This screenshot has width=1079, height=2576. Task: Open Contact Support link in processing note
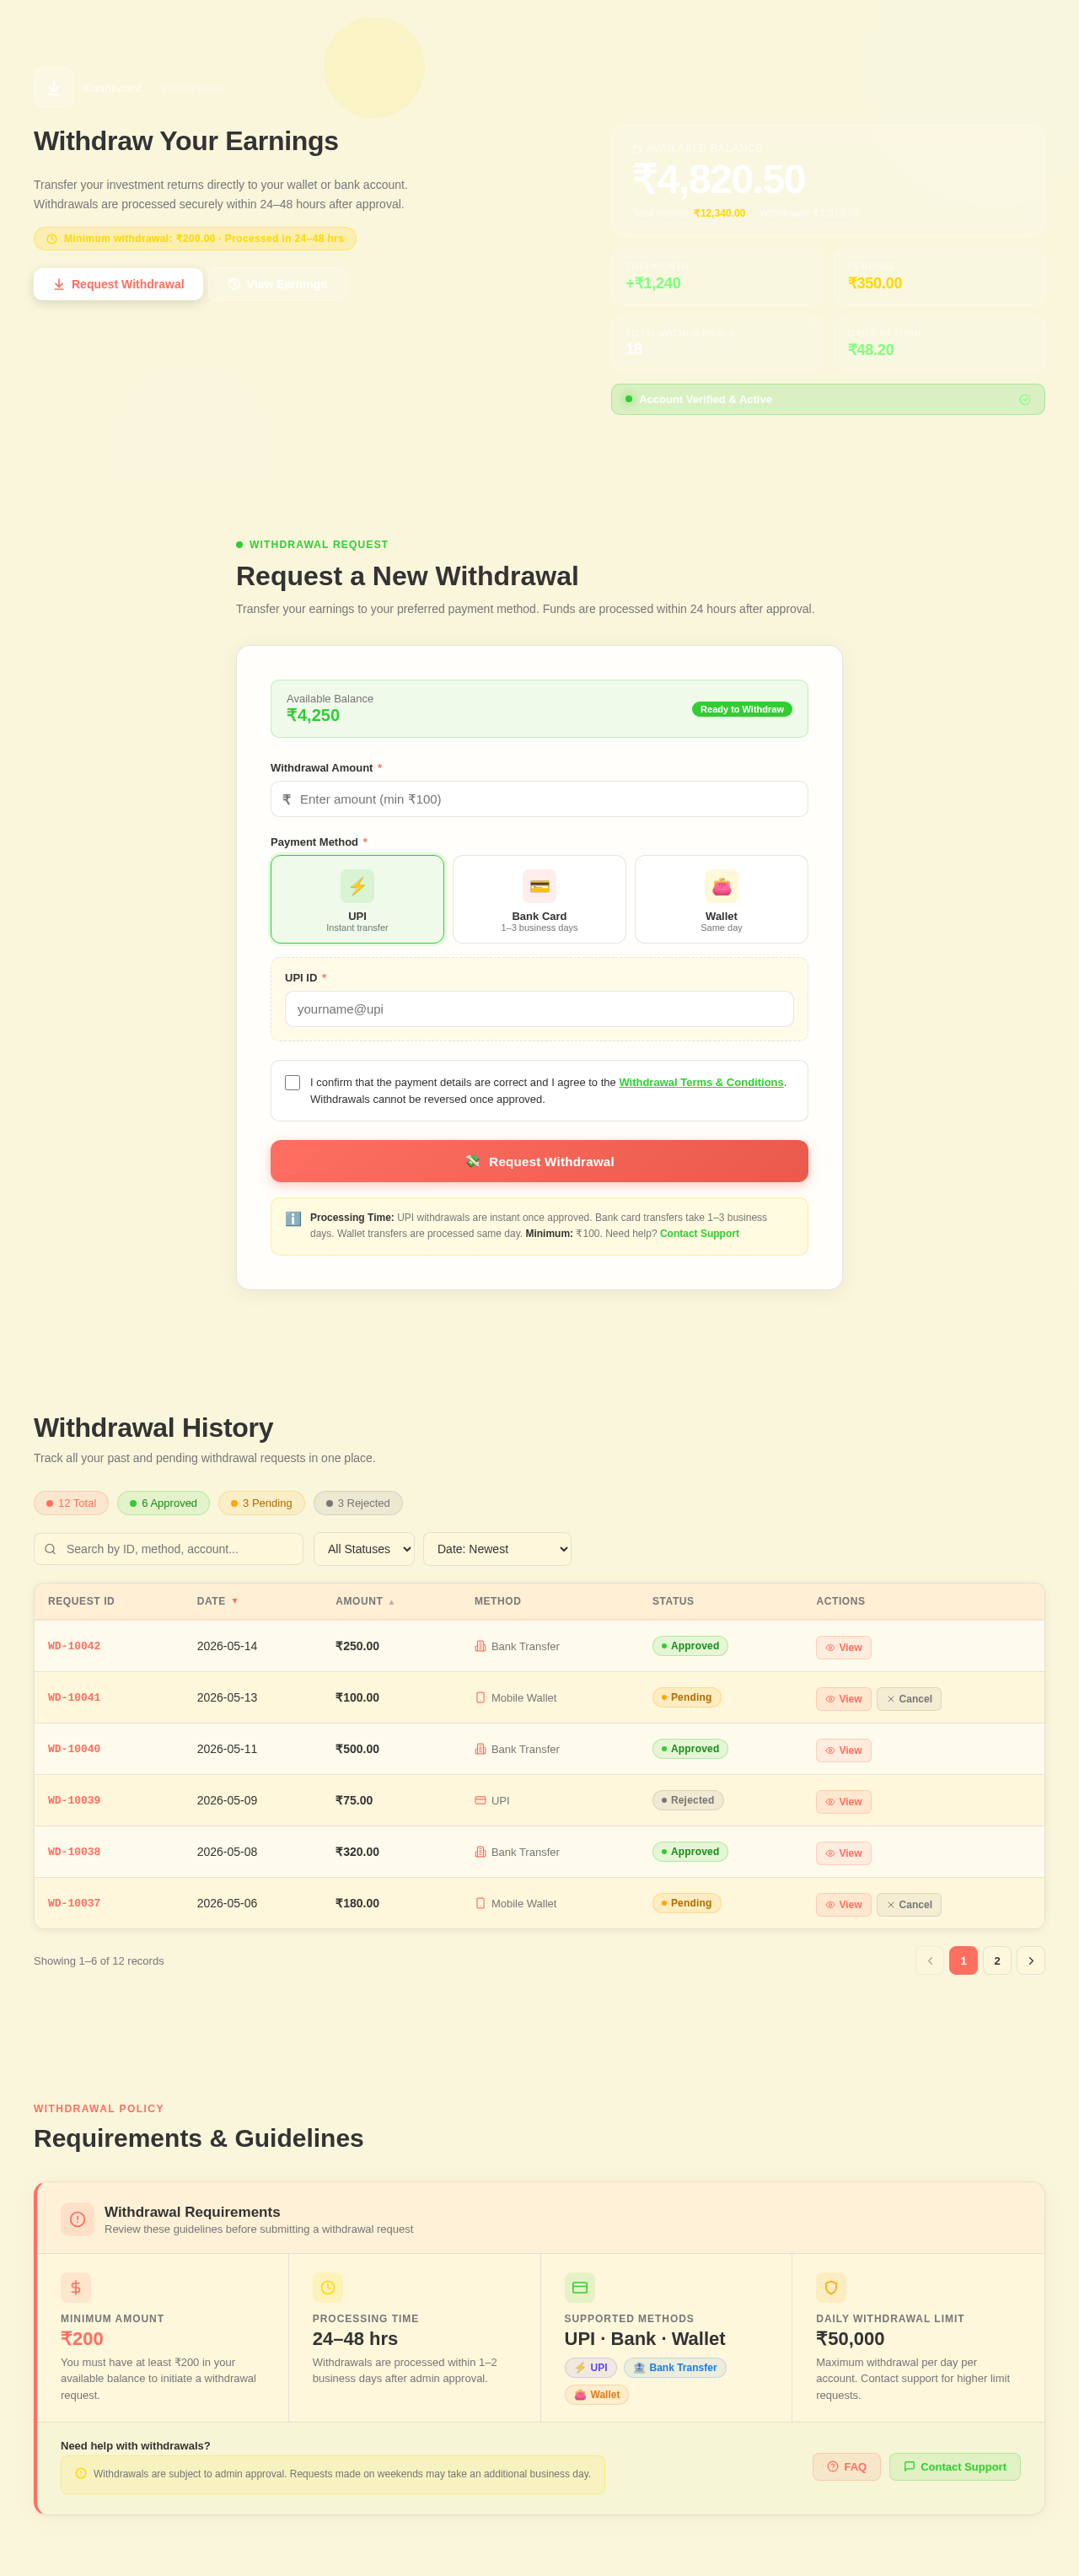click(699, 1233)
